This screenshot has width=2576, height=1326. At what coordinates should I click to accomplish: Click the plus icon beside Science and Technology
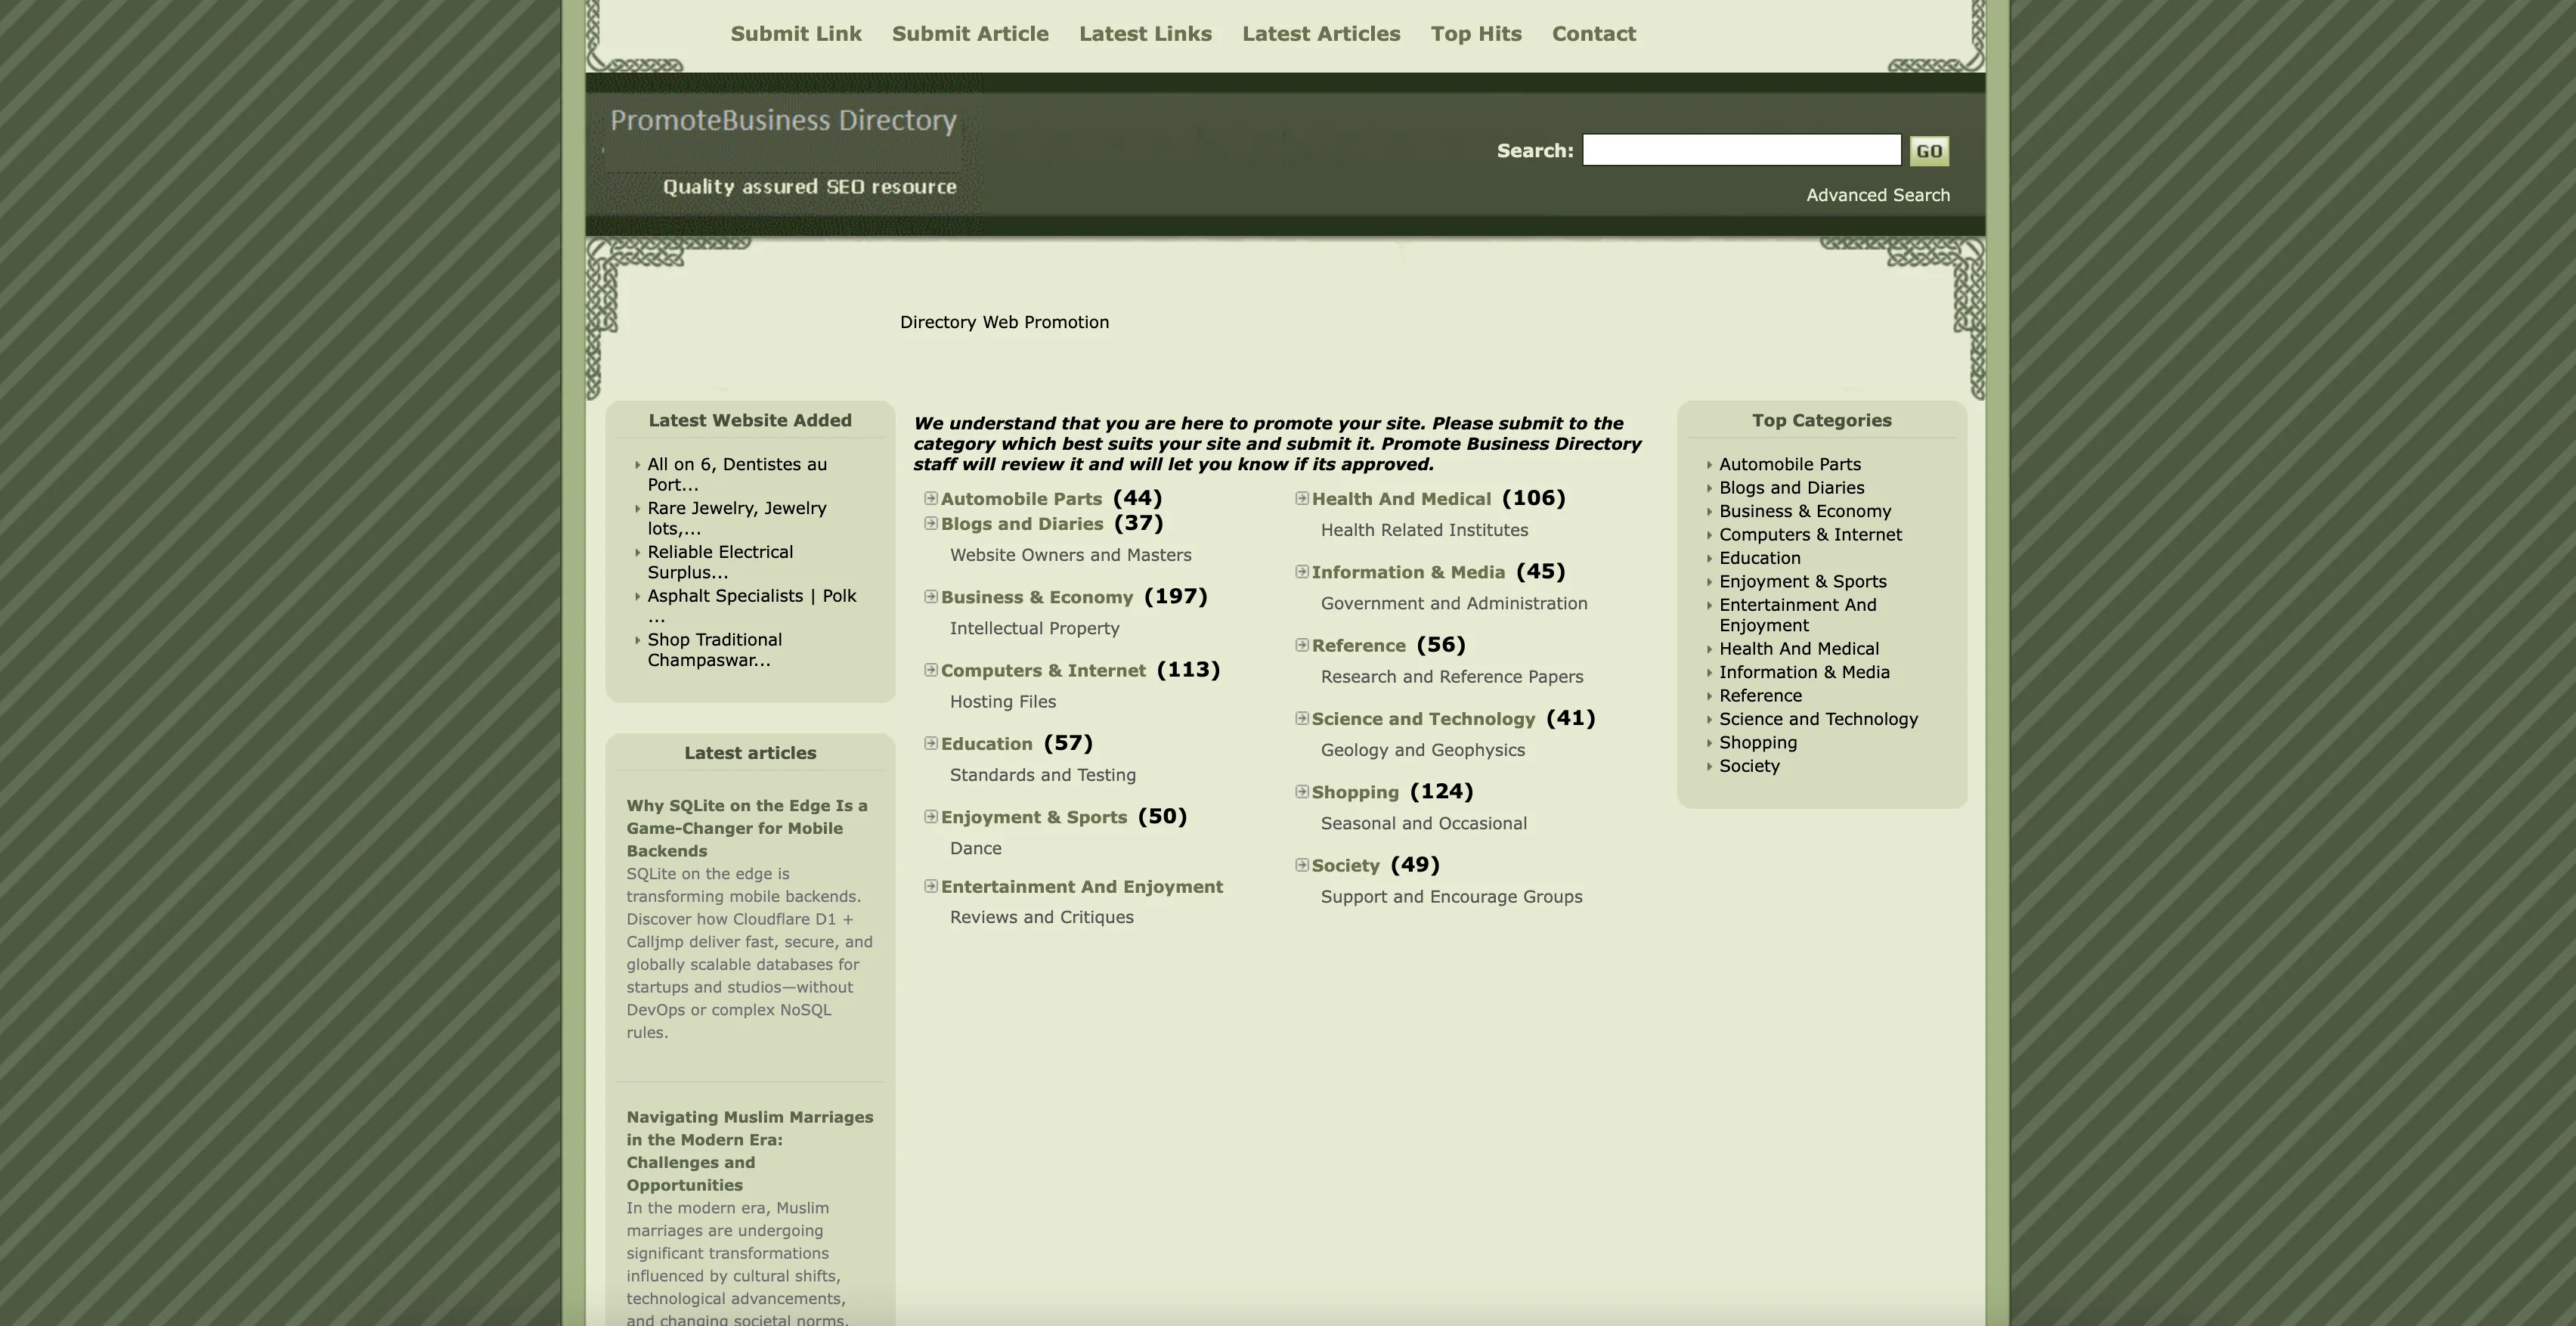[x=1302, y=718]
